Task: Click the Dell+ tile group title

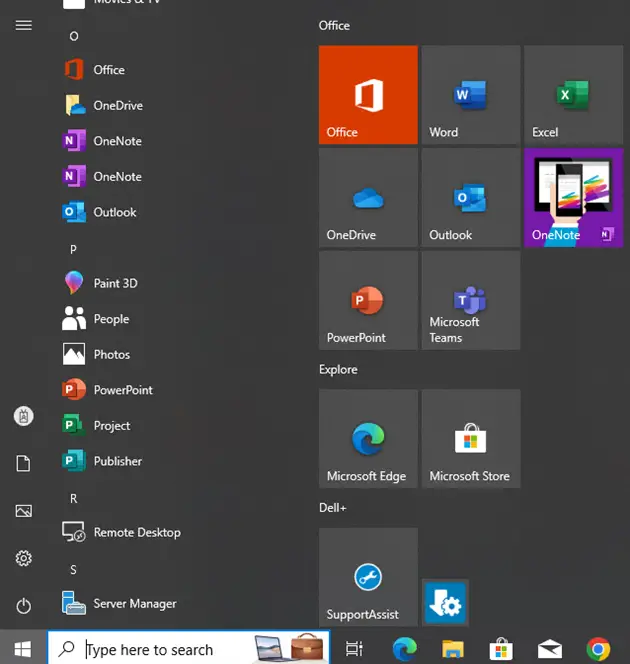Action: (x=332, y=507)
